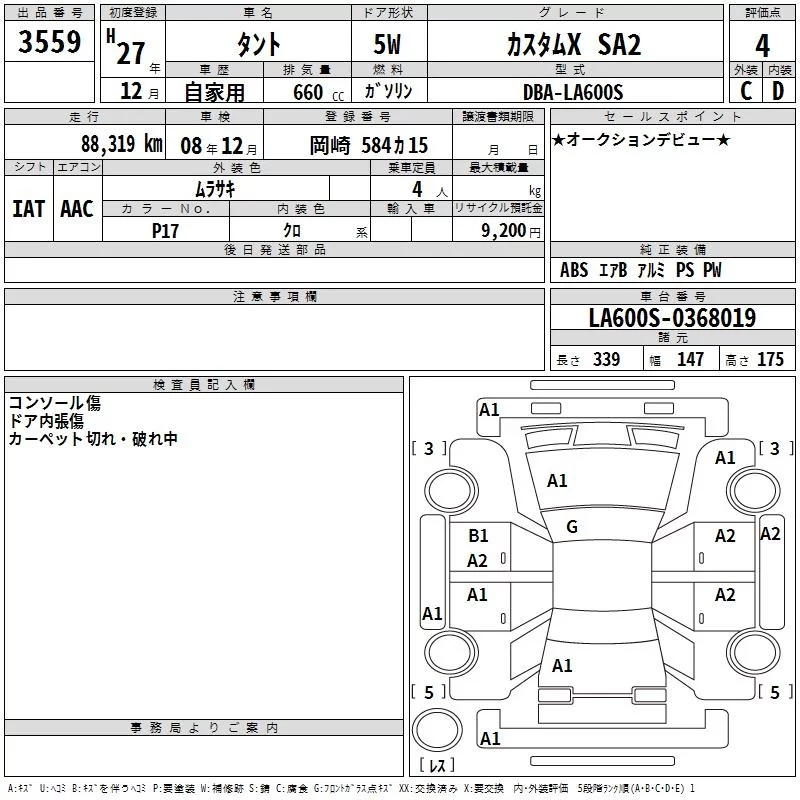Select the mileage 88,319 km
Screen dimensions: 800x800
tap(122, 144)
